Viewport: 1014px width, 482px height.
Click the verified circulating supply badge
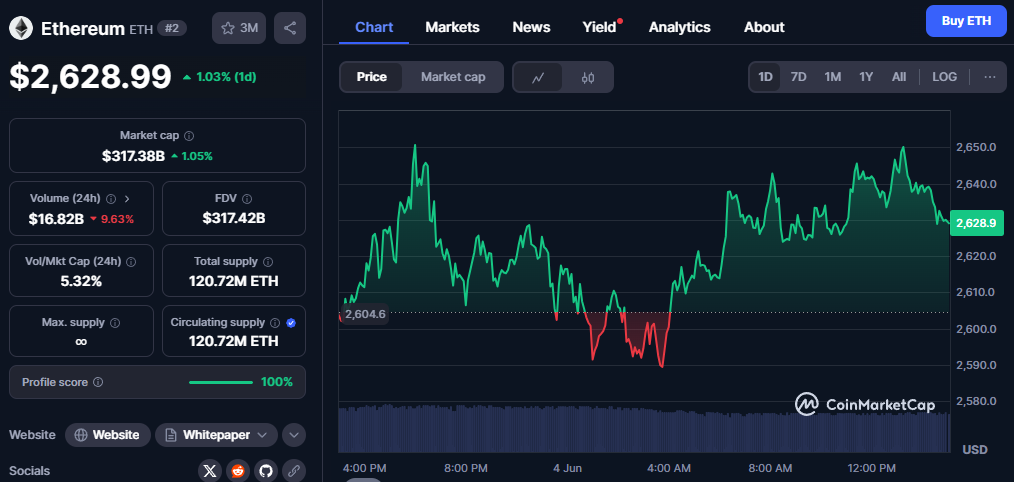point(290,322)
